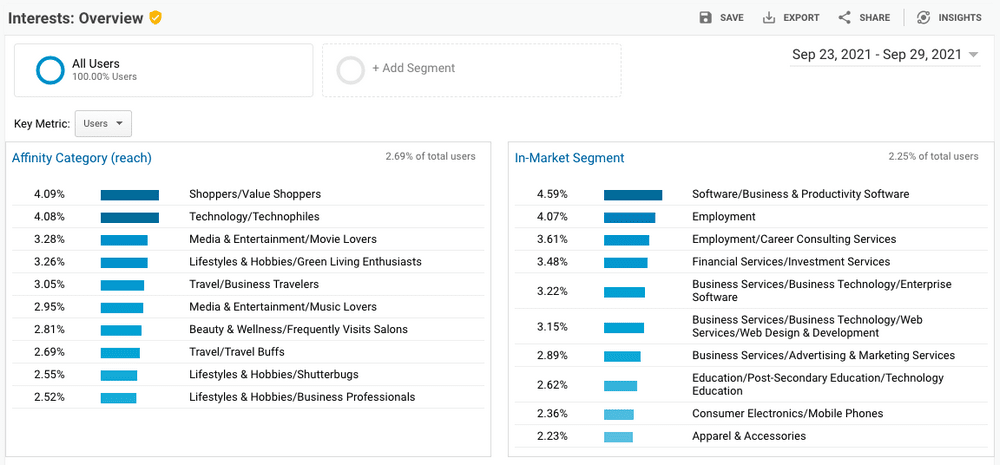Click the Software/Business & Productivity Software bar

633,195
